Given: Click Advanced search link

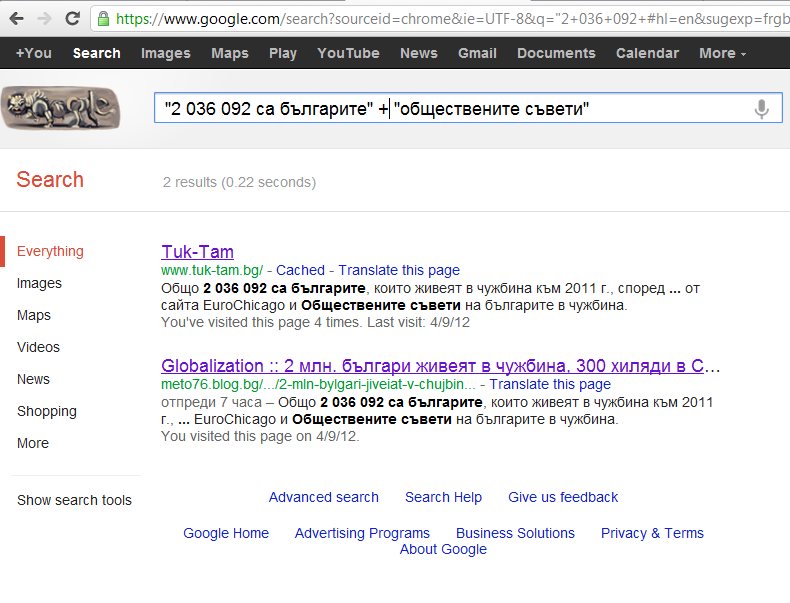Looking at the screenshot, I should pyautogui.click(x=323, y=497).
